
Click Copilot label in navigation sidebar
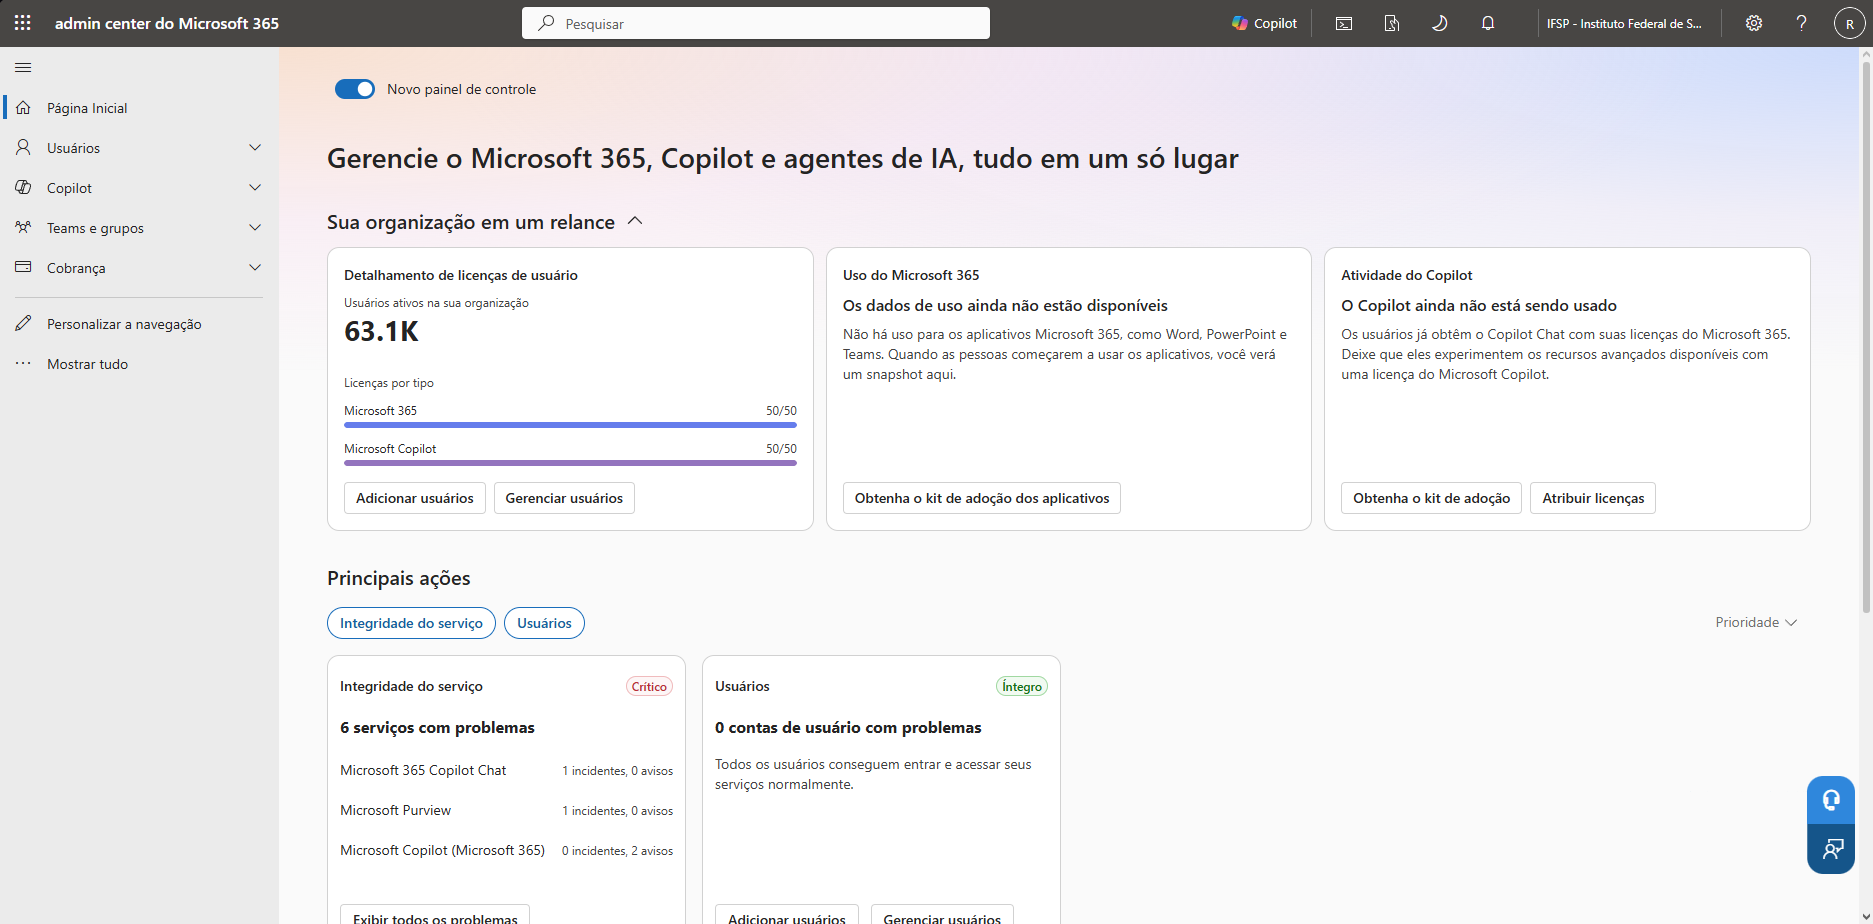click(x=69, y=188)
